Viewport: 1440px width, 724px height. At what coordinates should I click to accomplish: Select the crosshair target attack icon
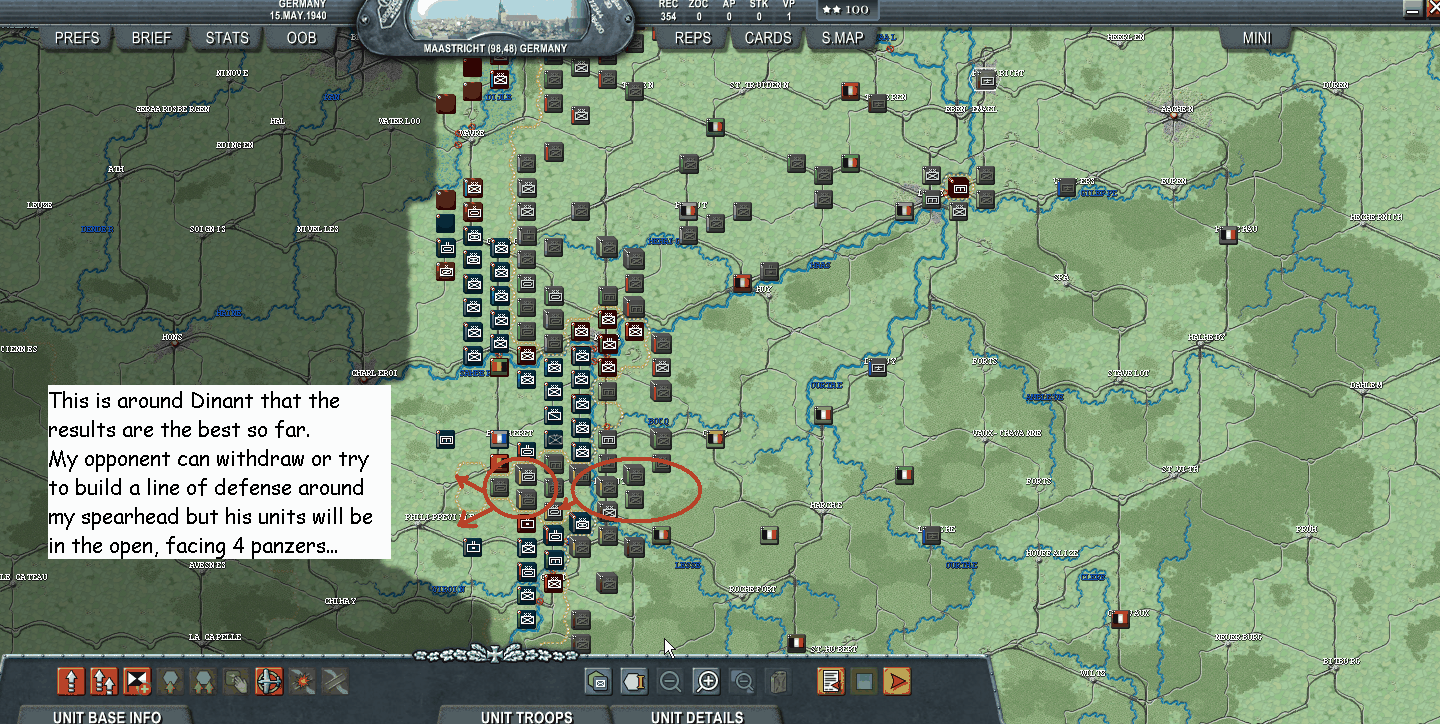click(269, 682)
